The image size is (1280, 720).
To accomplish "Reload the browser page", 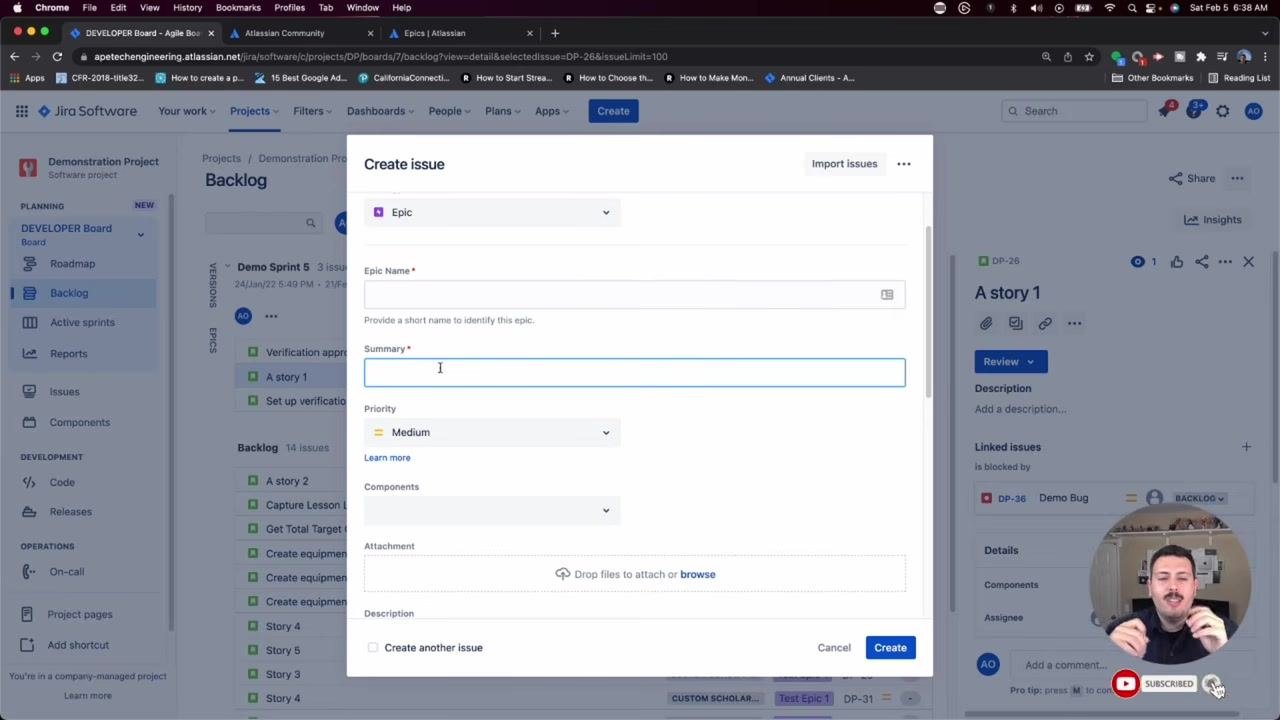I will point(57,56).
